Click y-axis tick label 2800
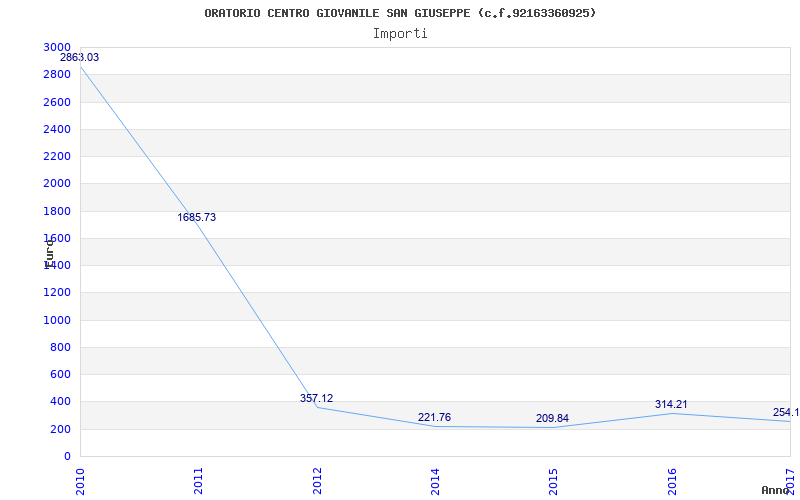Screen dimensions: 800x500 [57, 74]
